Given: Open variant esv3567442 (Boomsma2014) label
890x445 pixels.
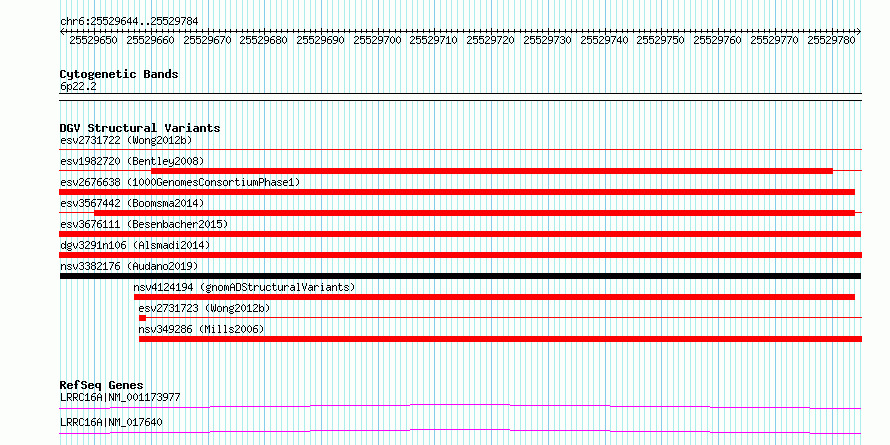Looking at the screenshot, I should (132, 203).
